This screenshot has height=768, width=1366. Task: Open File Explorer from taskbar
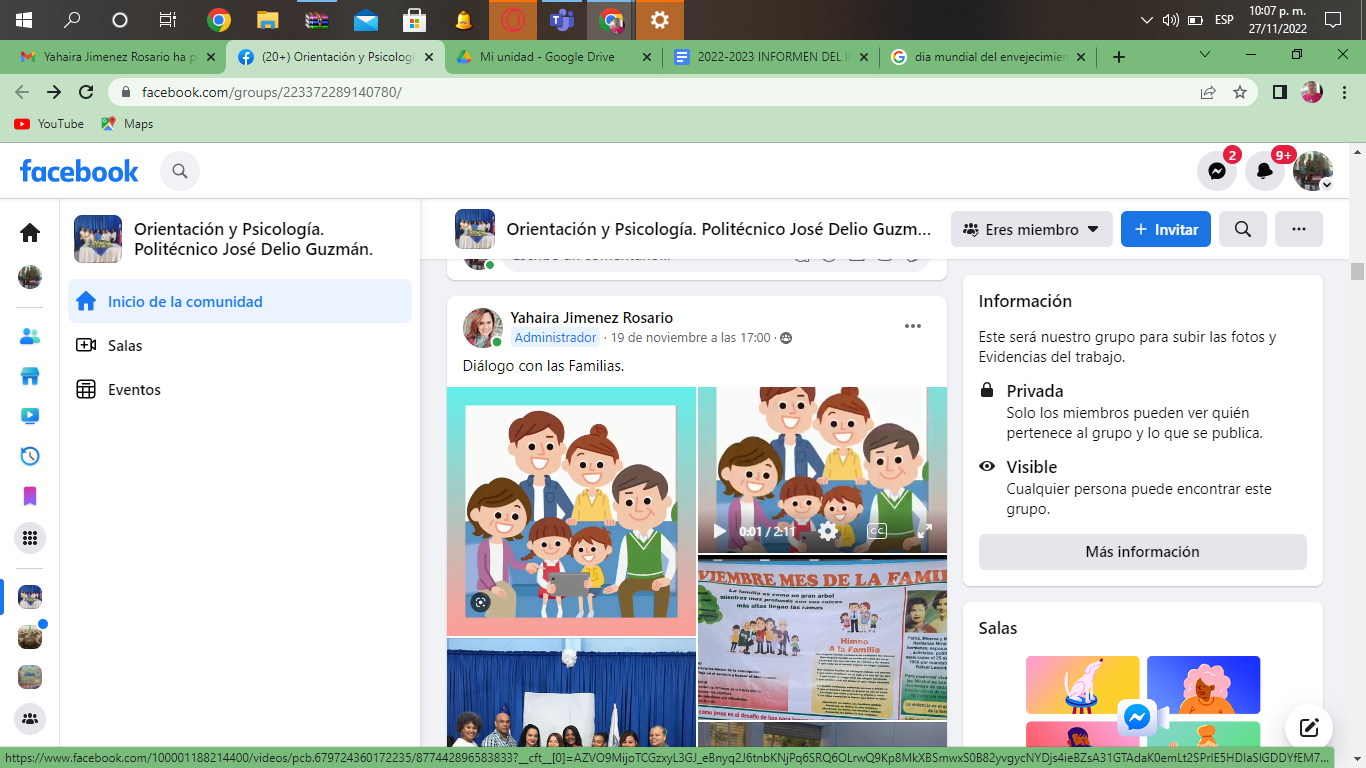click(x=267, y=19)
